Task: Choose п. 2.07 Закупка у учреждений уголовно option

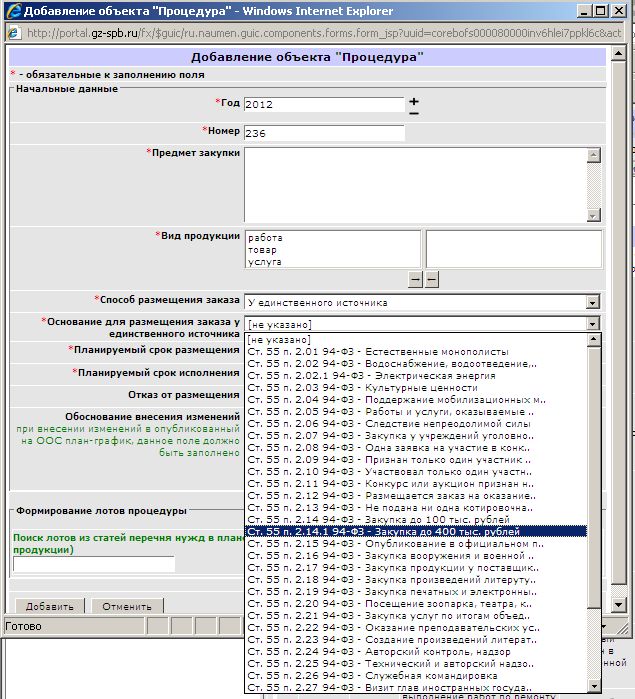Action: tap(416, 436)
